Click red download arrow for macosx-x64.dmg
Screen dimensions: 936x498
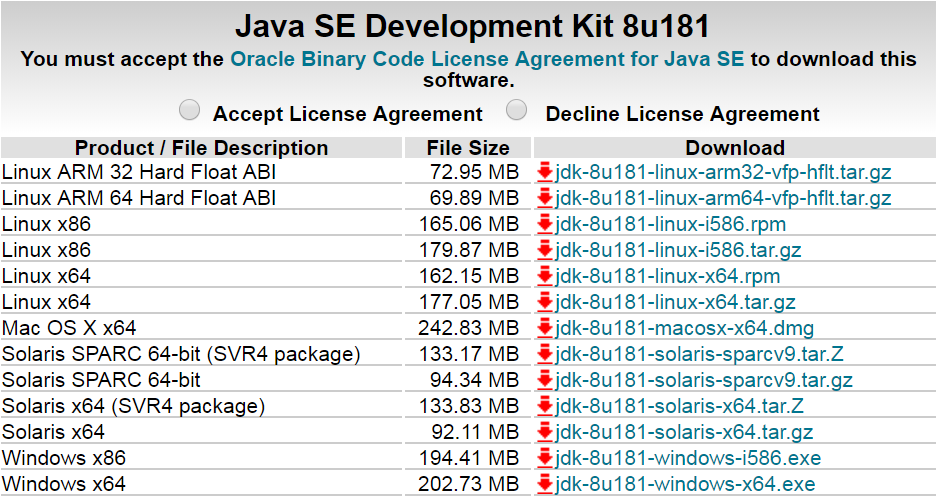point(544,328)
